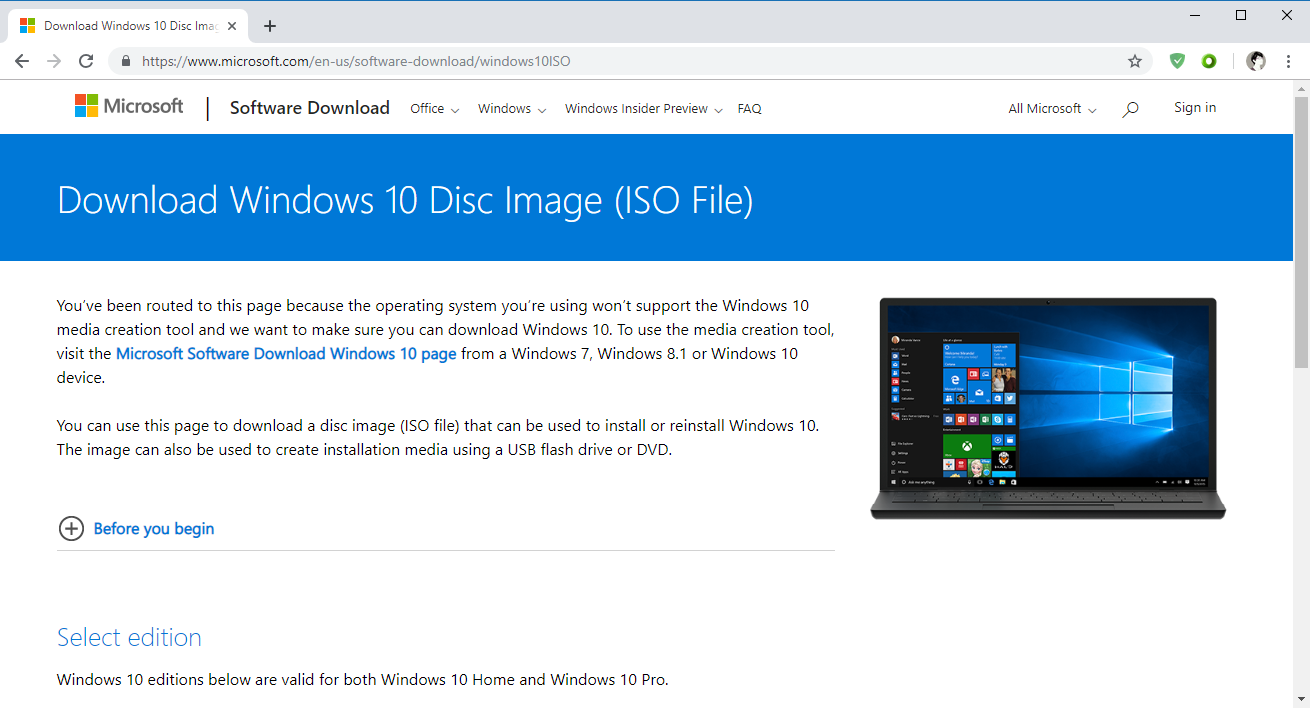Bookmark page using the star icon
Image resolution: width=1310 pixels, height=708 pixels.
(1135, 61)
